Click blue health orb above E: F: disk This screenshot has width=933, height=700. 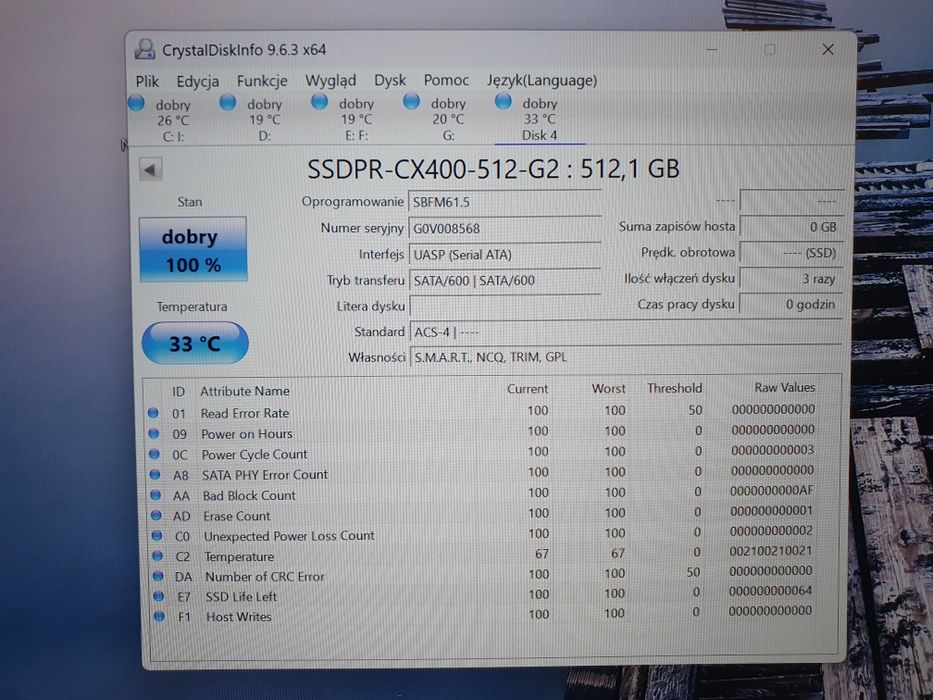(x=320, y=102)
